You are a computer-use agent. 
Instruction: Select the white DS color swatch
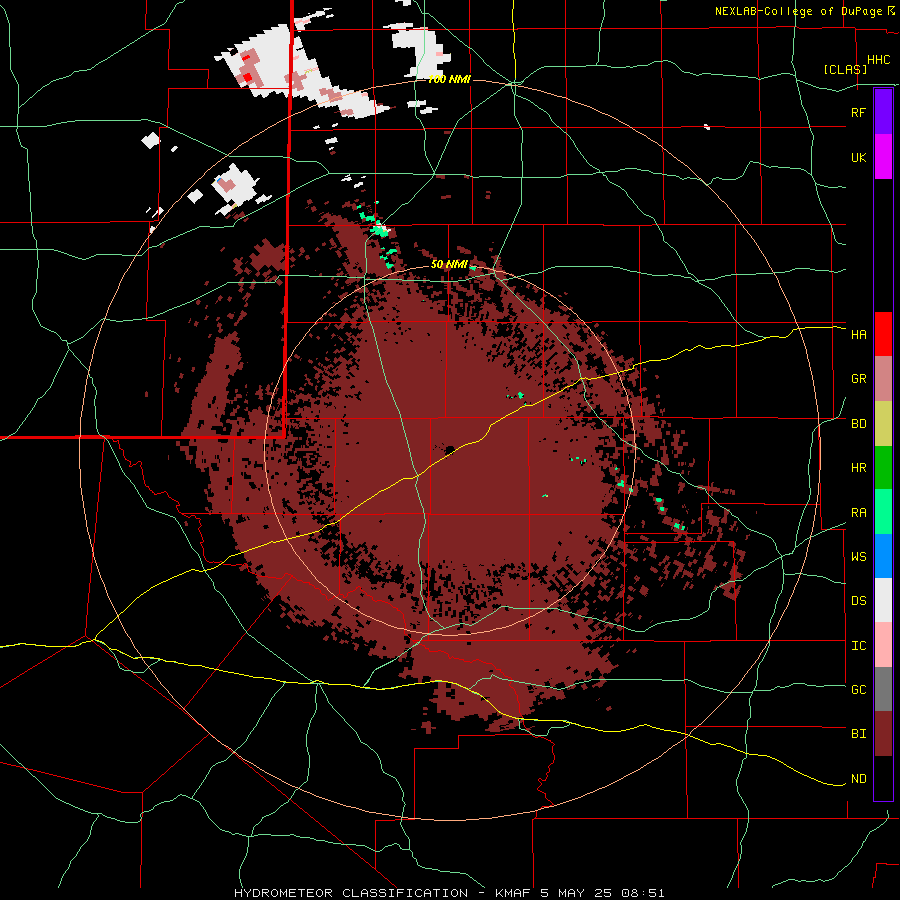coord(883,600)
